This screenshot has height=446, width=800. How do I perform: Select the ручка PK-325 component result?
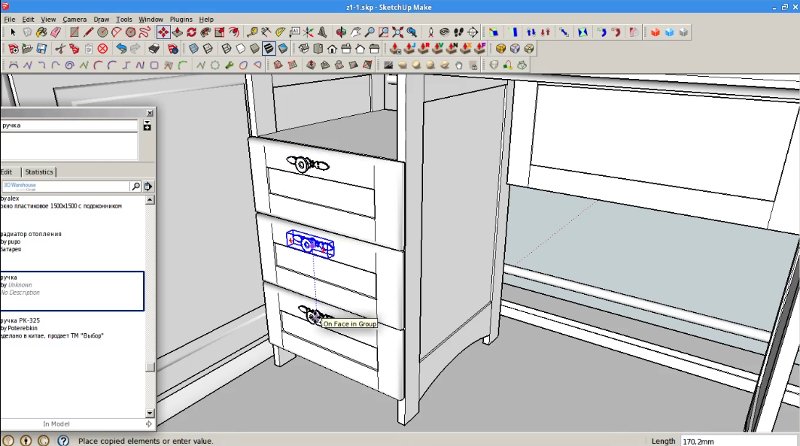(x=72, y=328)
